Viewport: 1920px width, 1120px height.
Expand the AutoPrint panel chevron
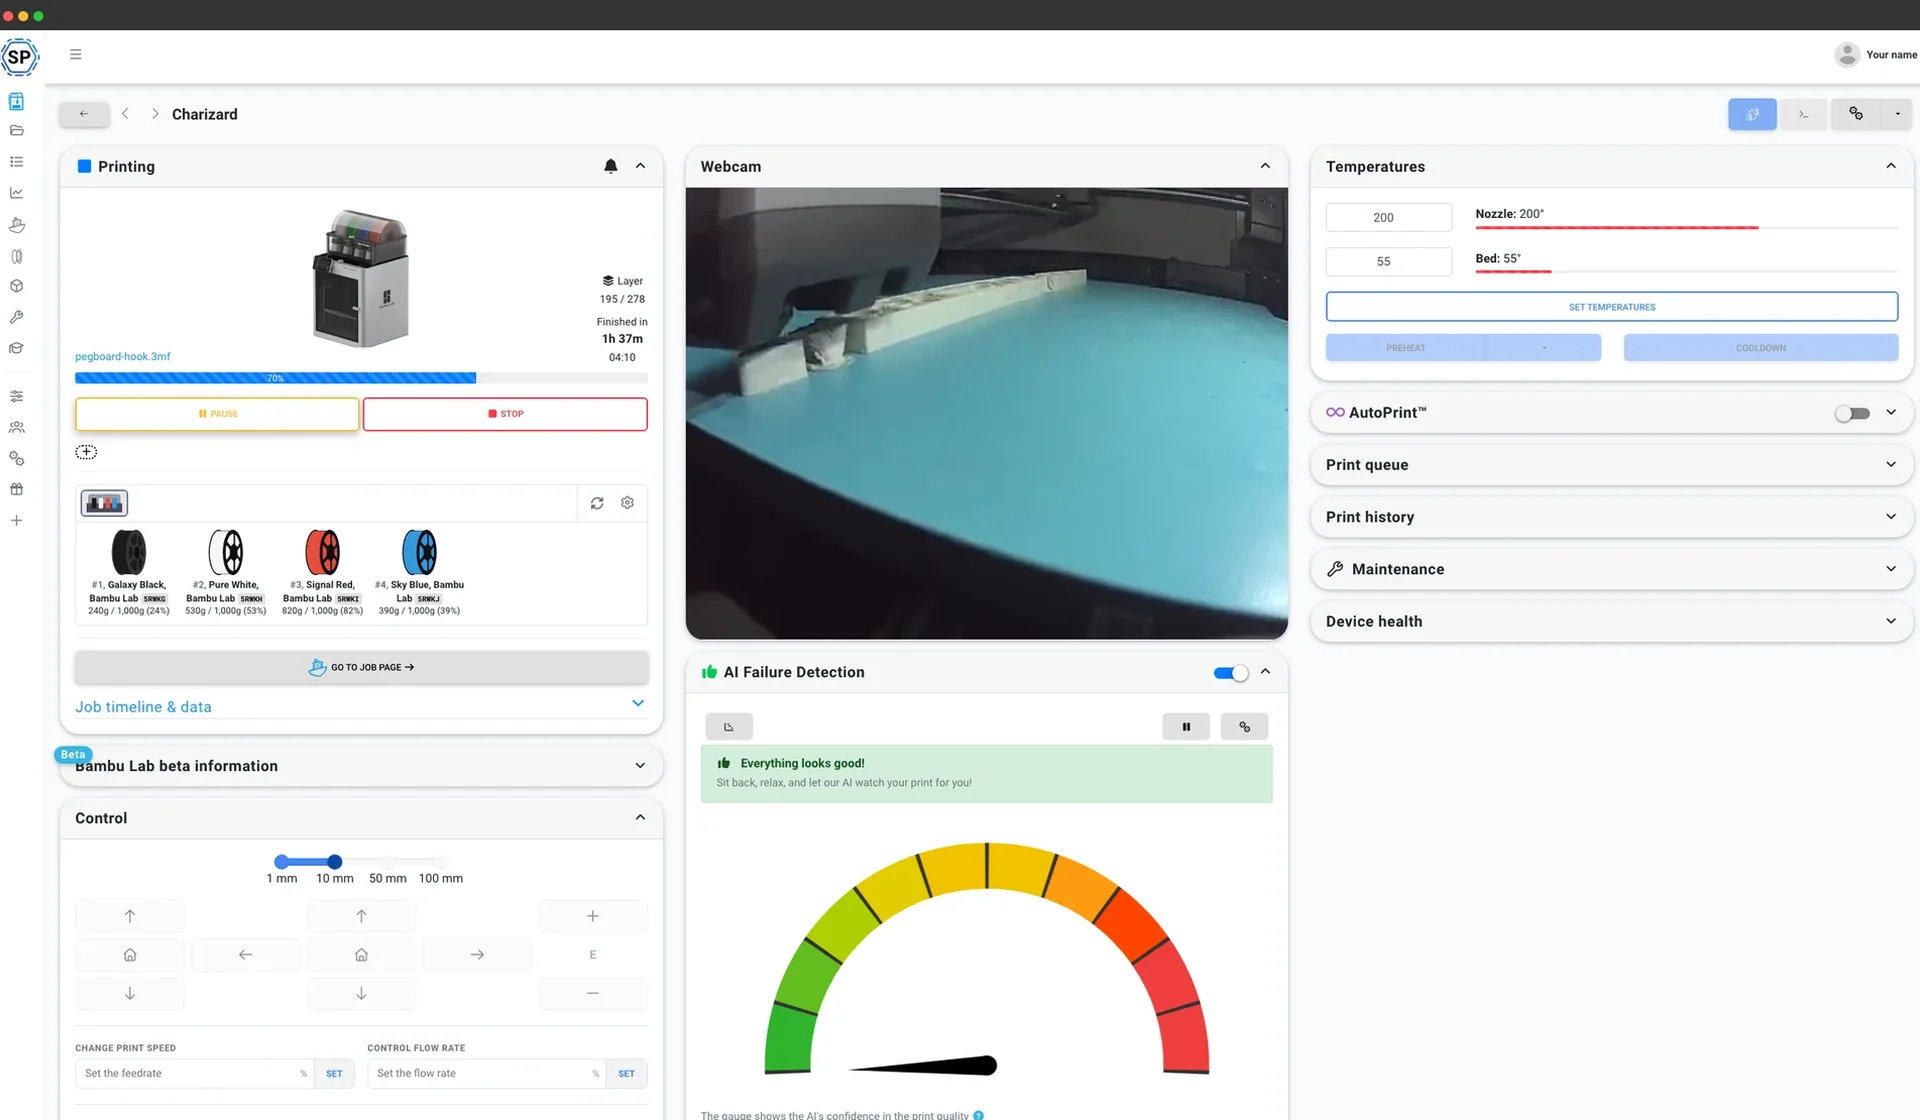coord(1890,412)
